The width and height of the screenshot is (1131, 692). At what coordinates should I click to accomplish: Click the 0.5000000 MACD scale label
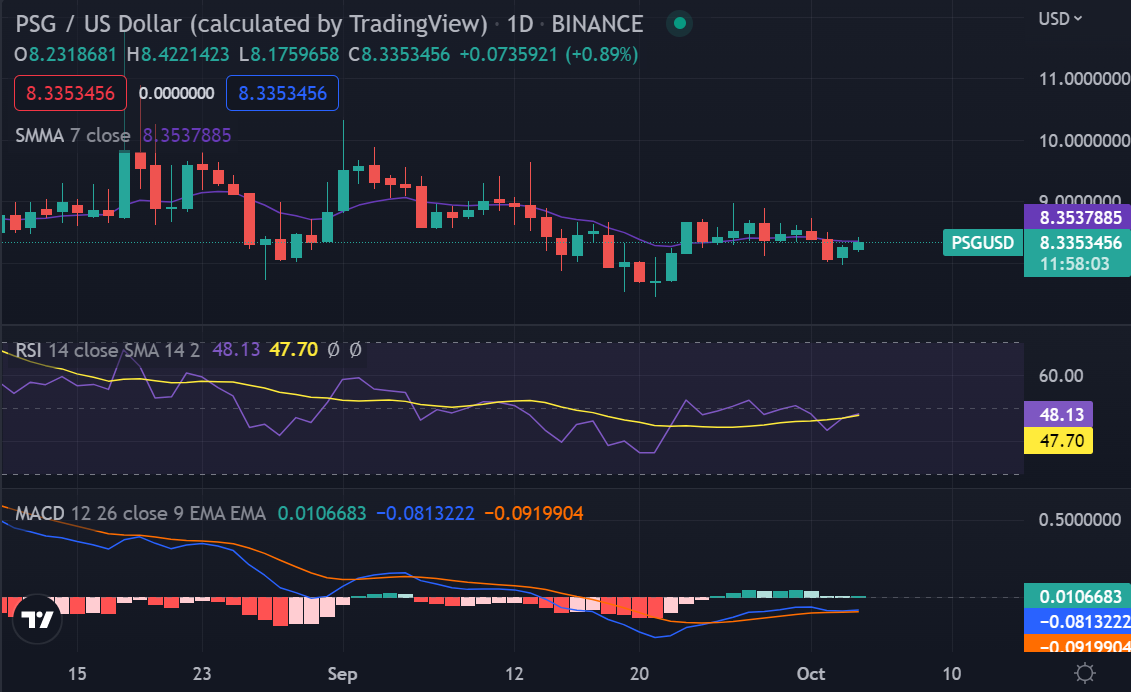(1080, 520)
